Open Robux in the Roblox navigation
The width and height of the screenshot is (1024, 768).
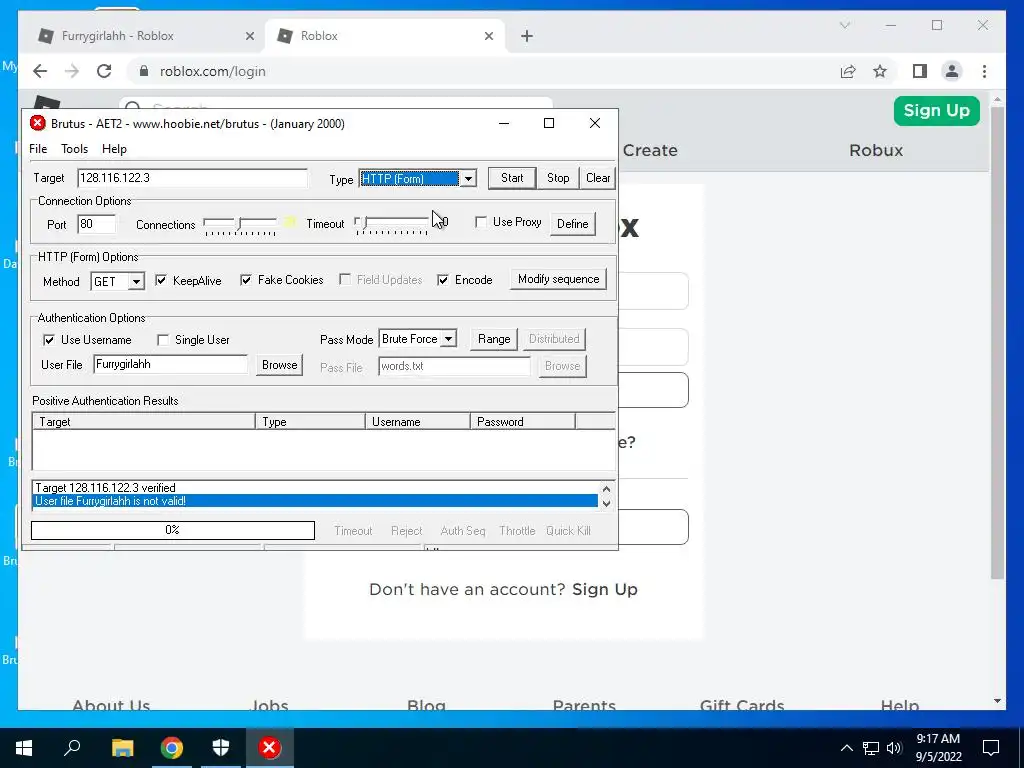[x=876, y=150]
